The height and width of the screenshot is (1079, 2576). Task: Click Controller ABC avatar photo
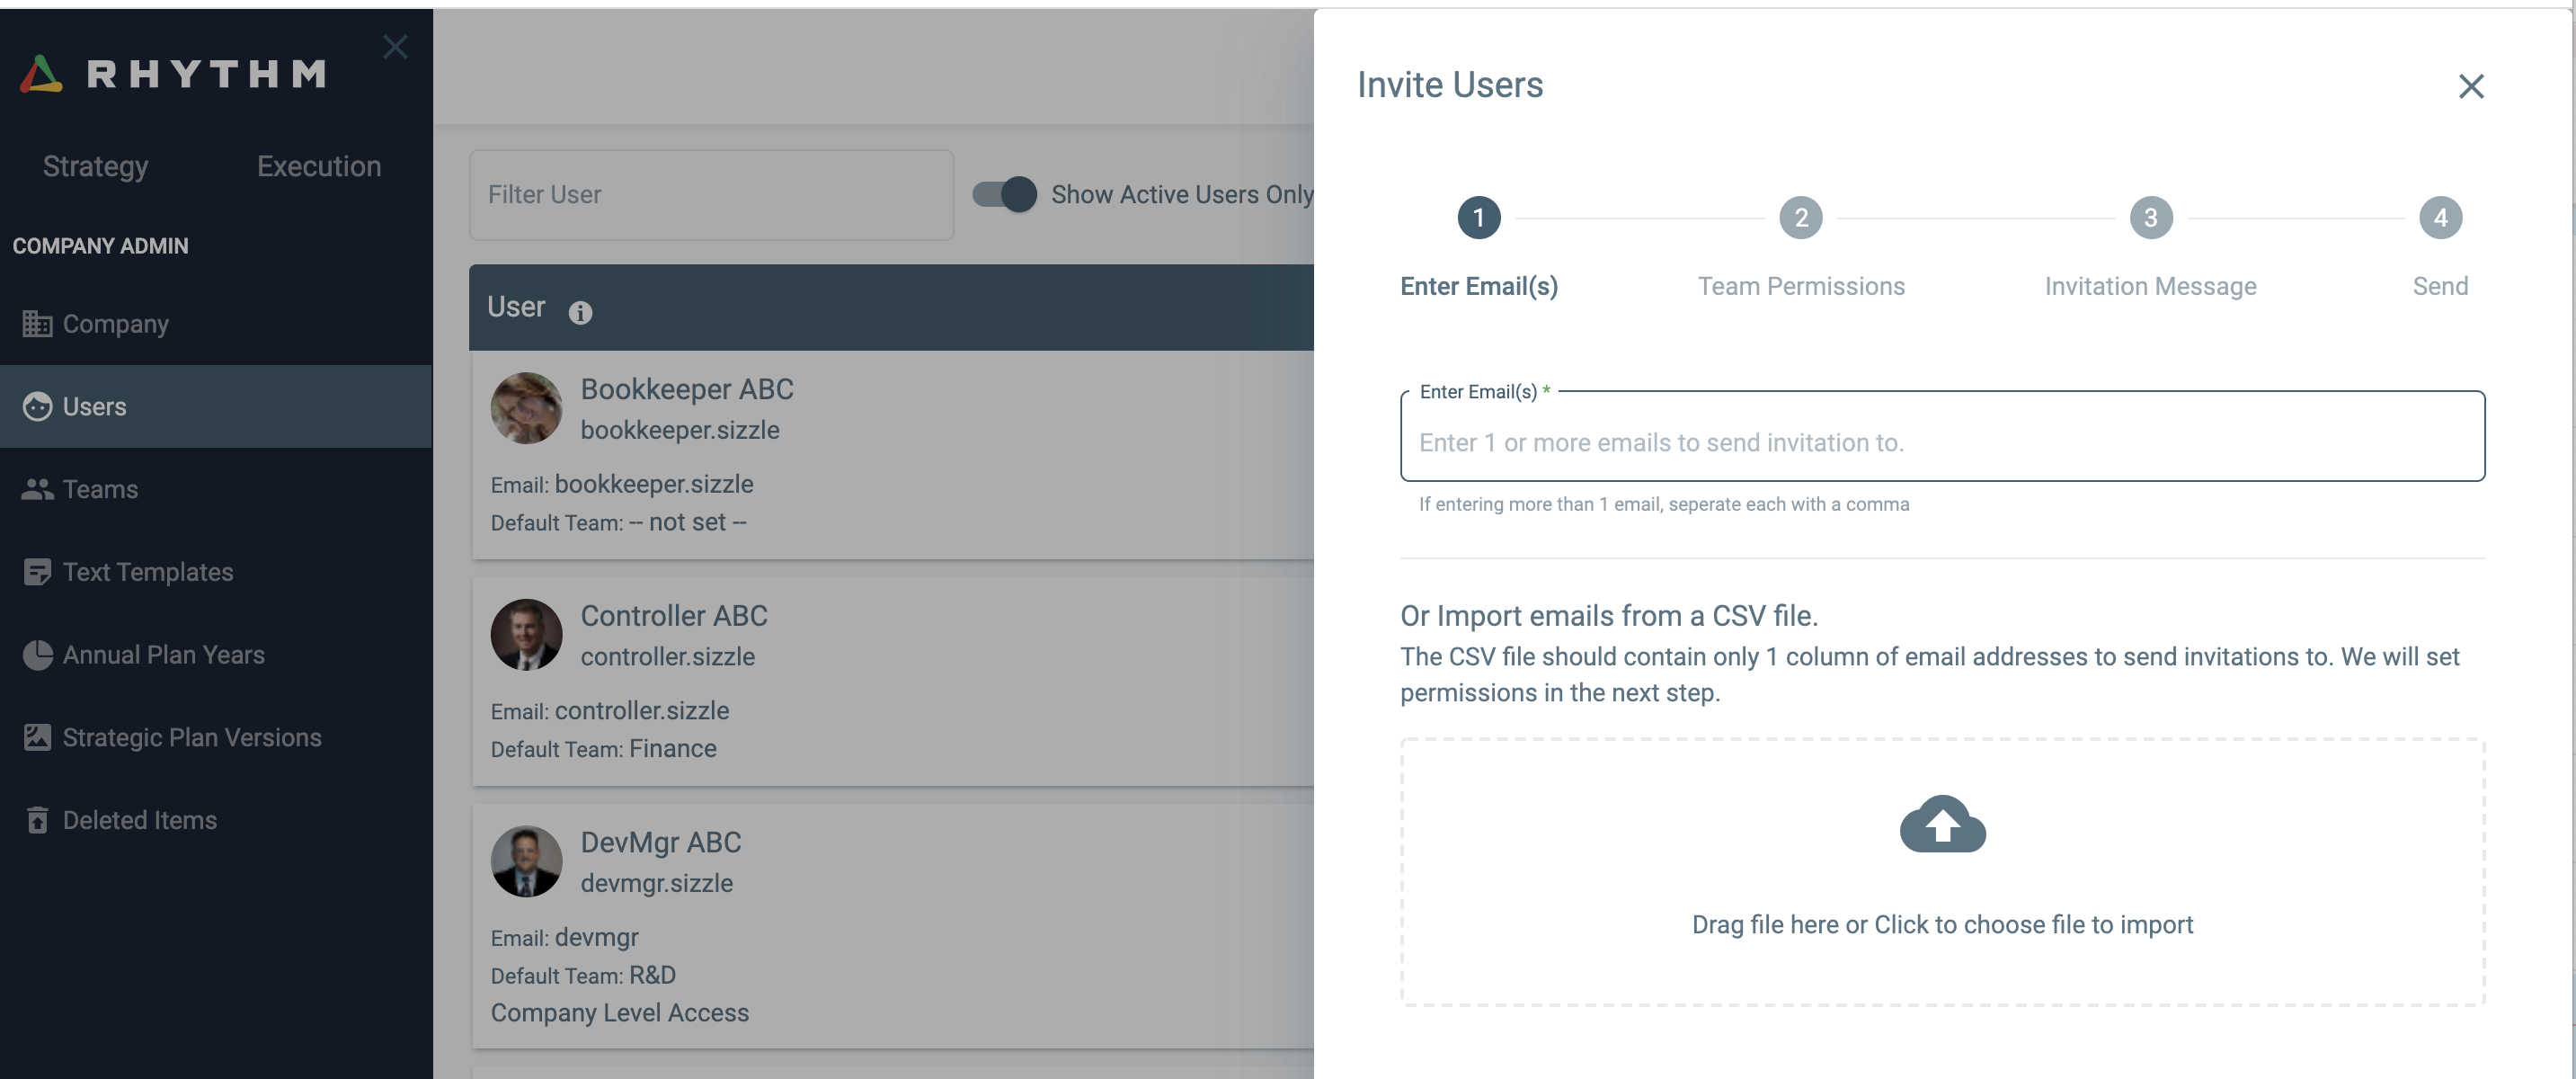(x=526, y=635)
